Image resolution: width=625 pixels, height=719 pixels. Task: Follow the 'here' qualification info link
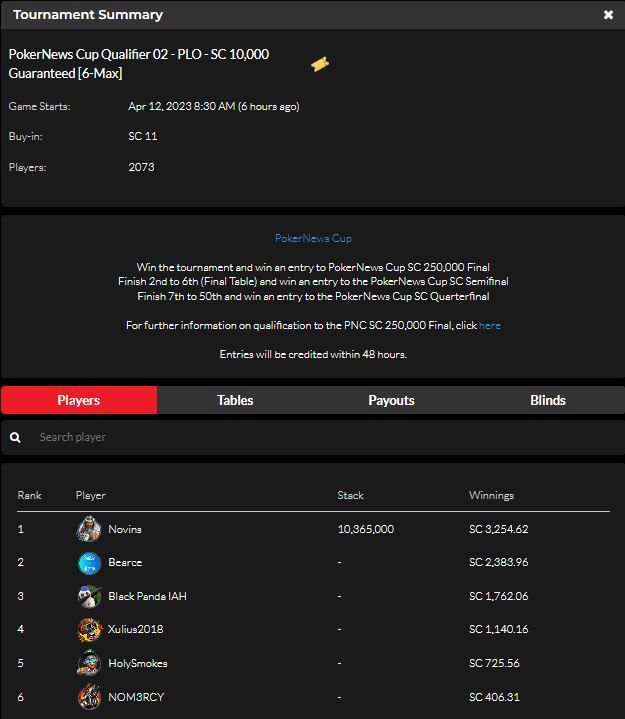coord(489,325)
